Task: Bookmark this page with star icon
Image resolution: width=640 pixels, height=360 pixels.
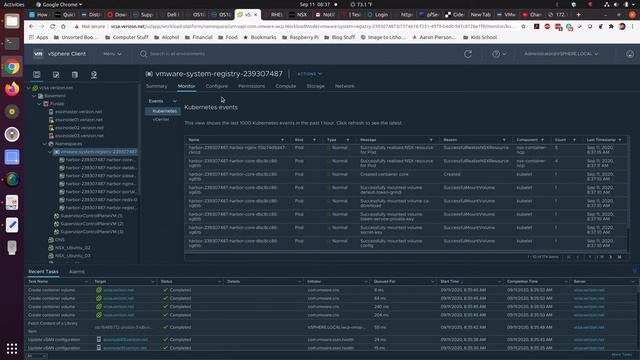Action: [523, 26]
